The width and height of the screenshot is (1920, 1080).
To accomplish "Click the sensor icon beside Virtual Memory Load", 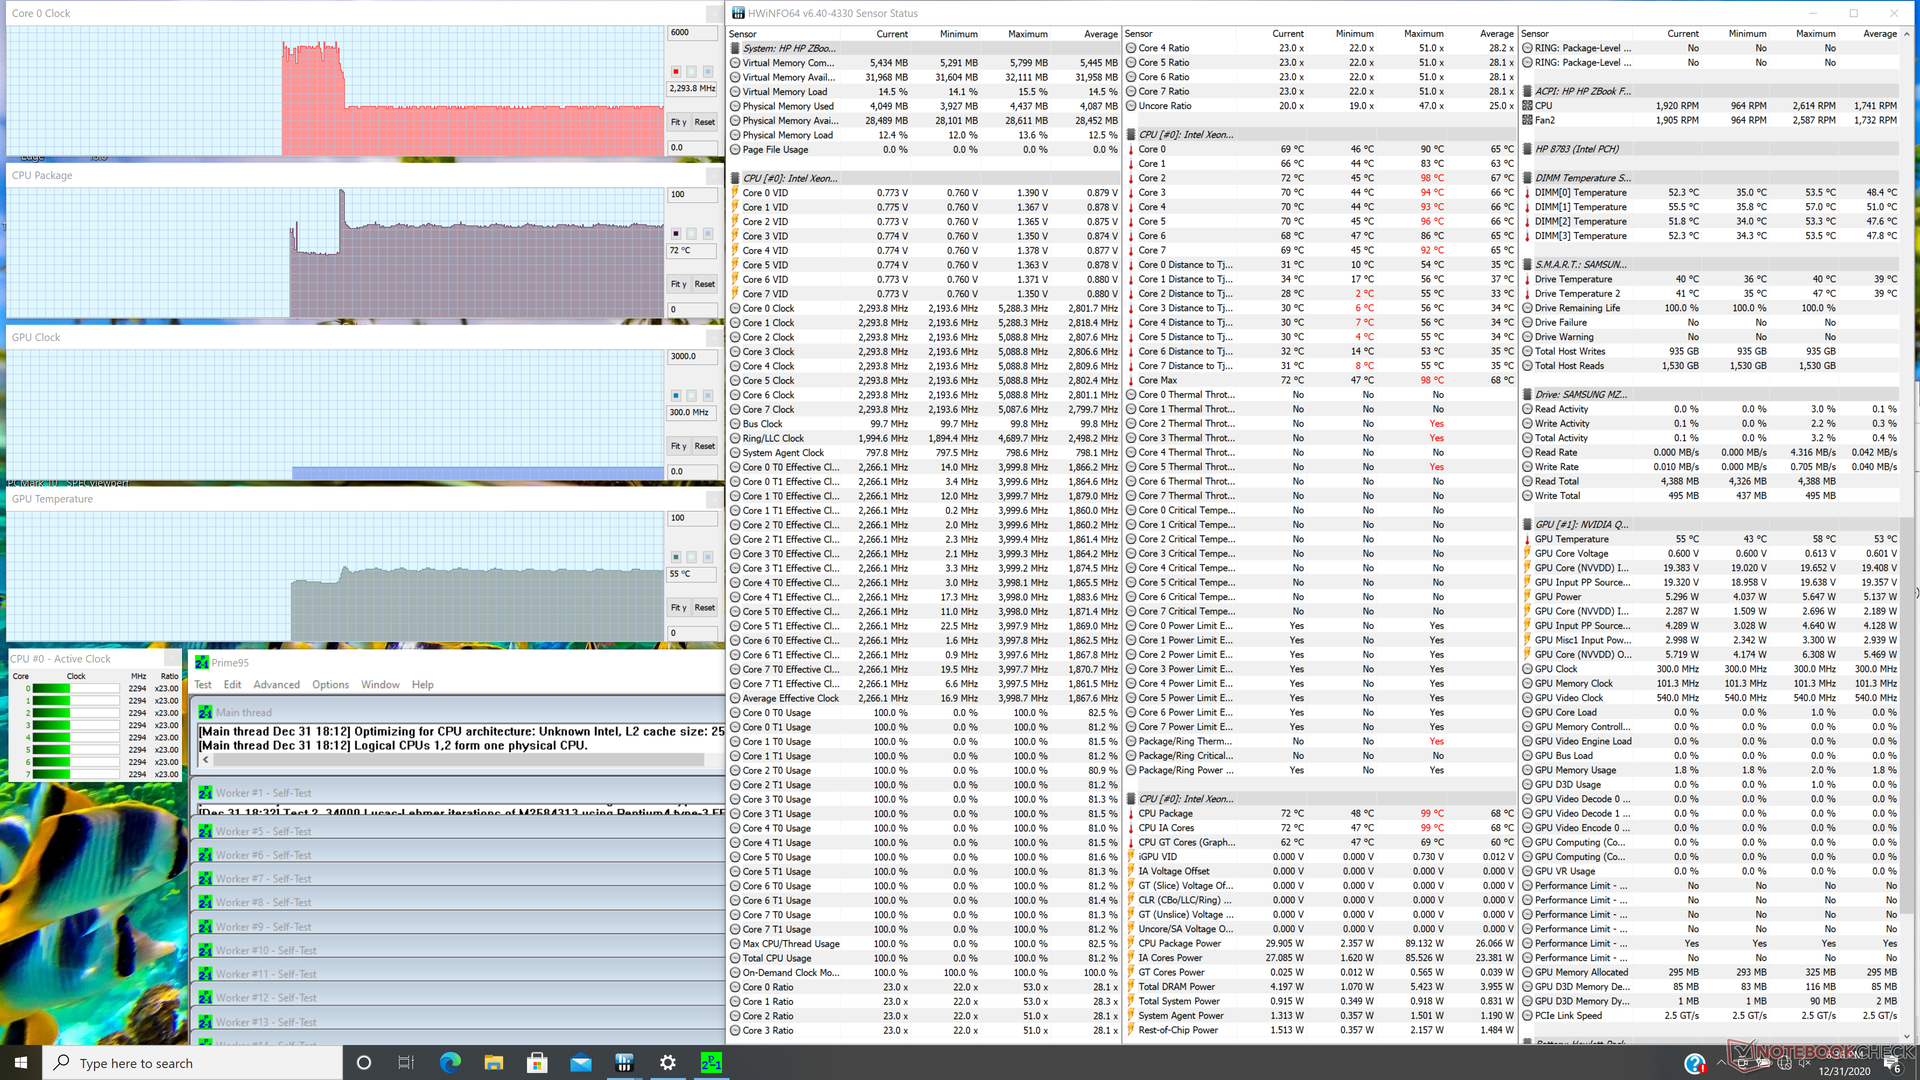I will (735, 92).
